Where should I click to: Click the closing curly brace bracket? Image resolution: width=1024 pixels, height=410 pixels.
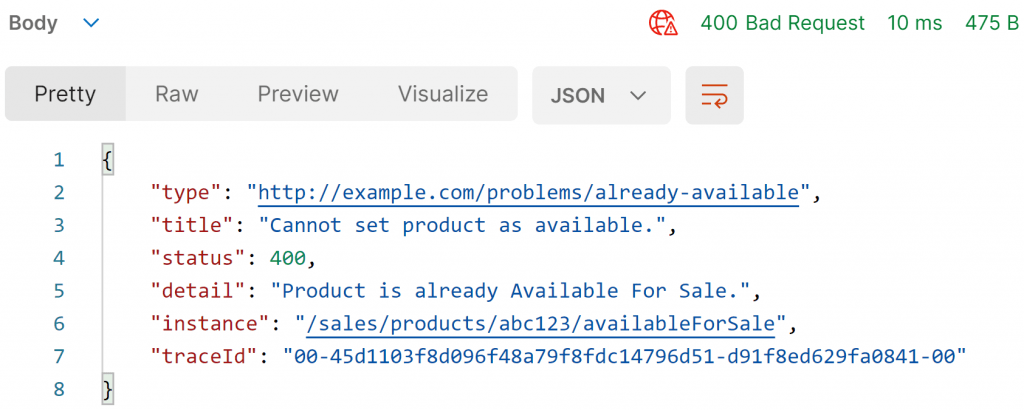click(108, 390)
